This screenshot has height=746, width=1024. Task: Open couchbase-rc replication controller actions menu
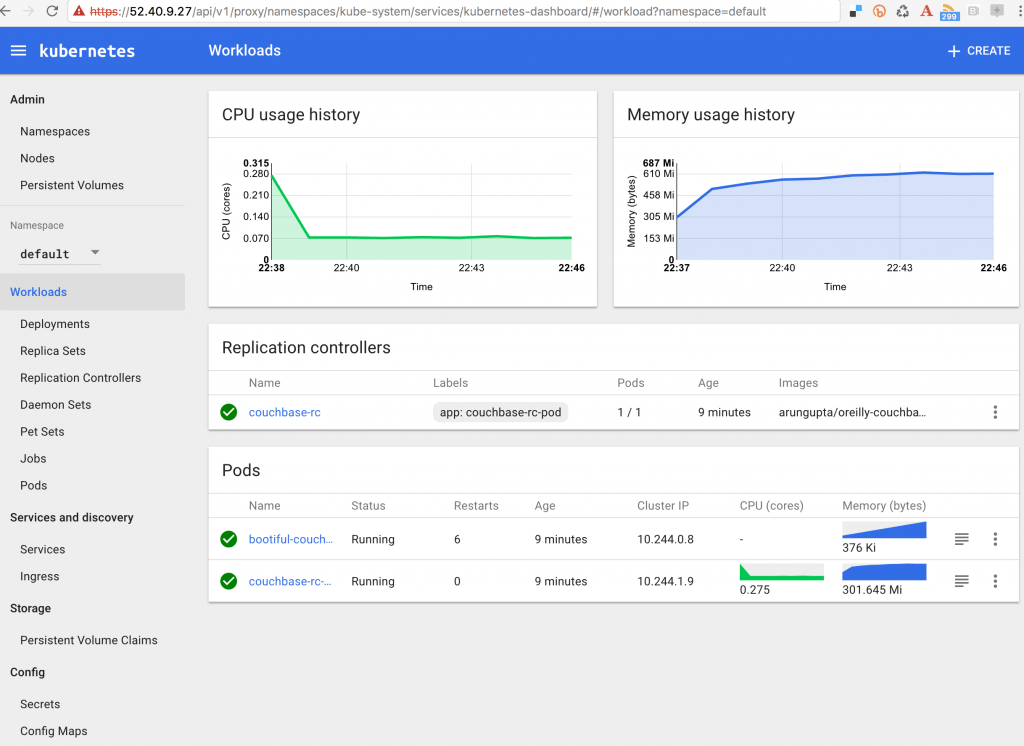(x=995, y=412)
